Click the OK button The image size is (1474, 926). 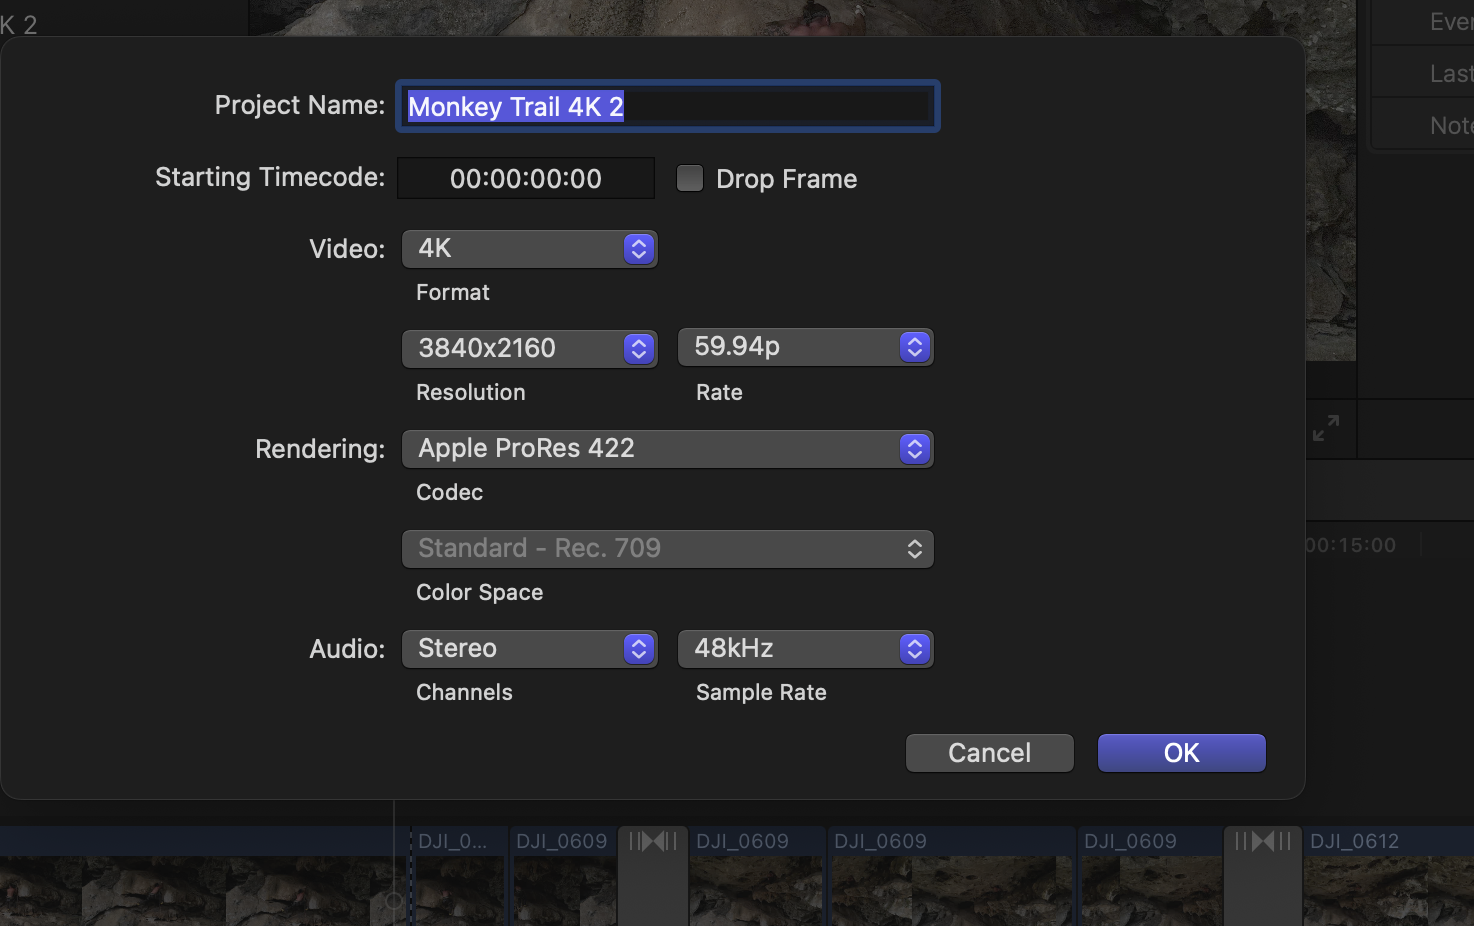(x=1181, y=753)
